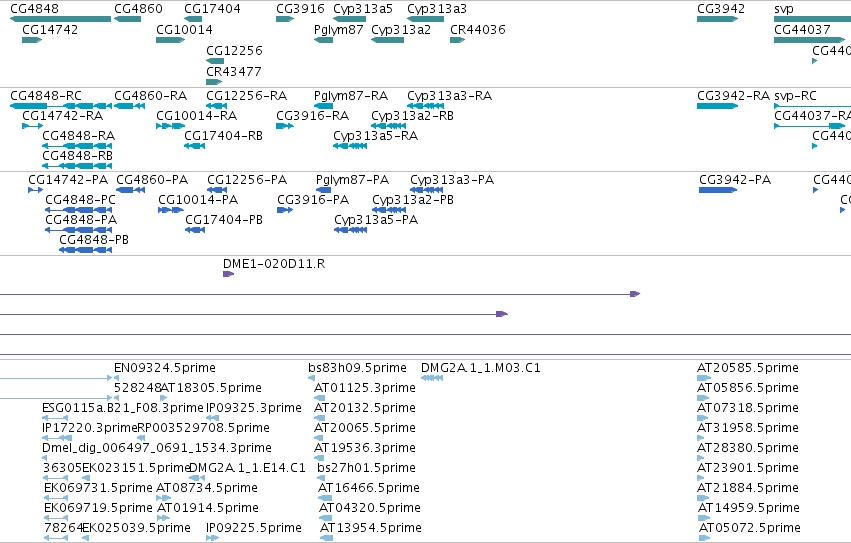
Task: Click protein CG3916-PA
Action: pos(313,200)
